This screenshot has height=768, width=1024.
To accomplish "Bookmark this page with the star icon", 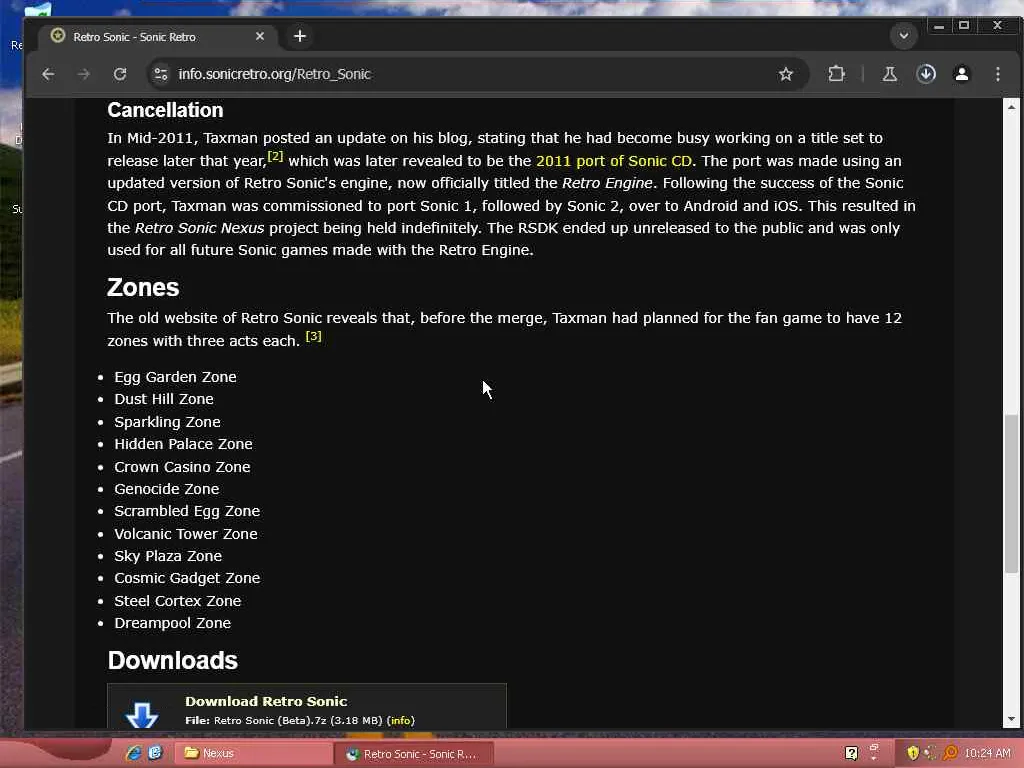I will coord(786,74).
